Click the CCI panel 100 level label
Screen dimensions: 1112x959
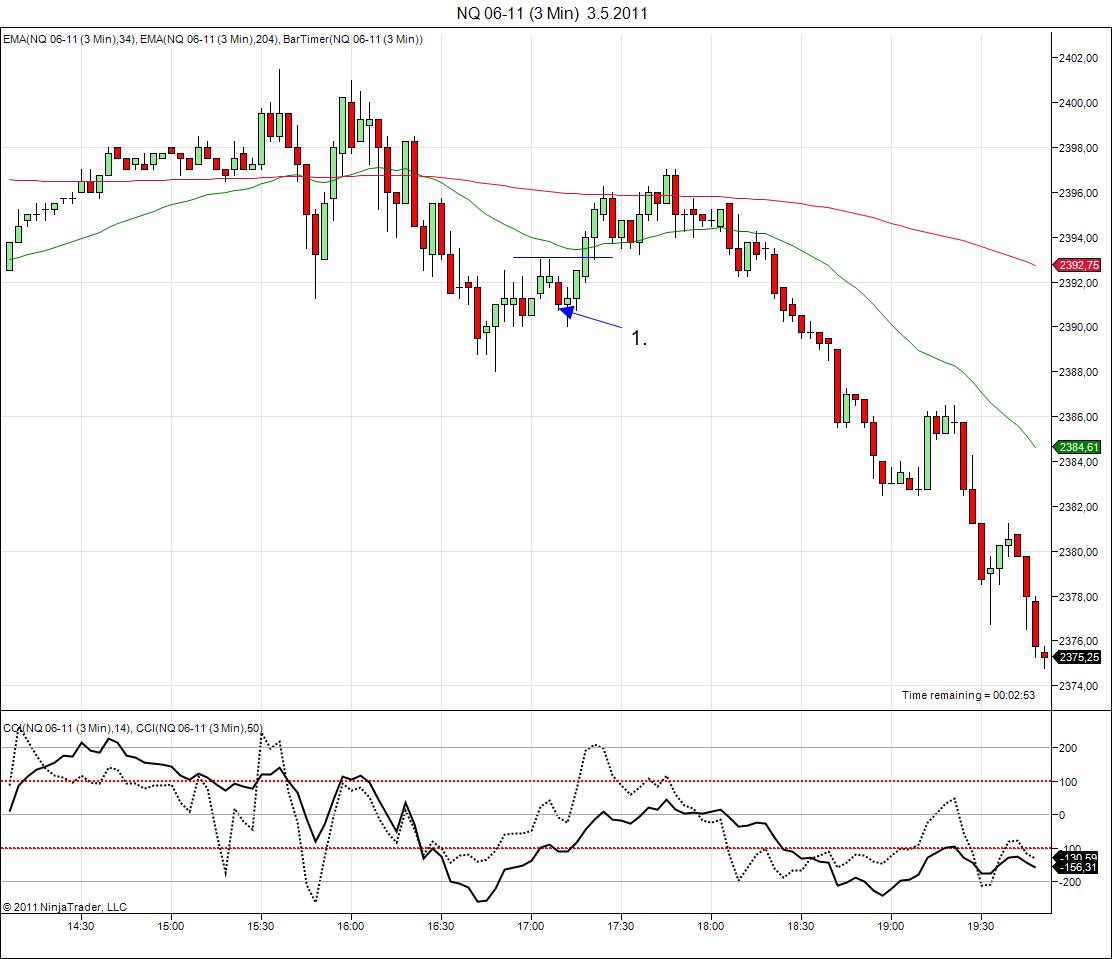1068,782
